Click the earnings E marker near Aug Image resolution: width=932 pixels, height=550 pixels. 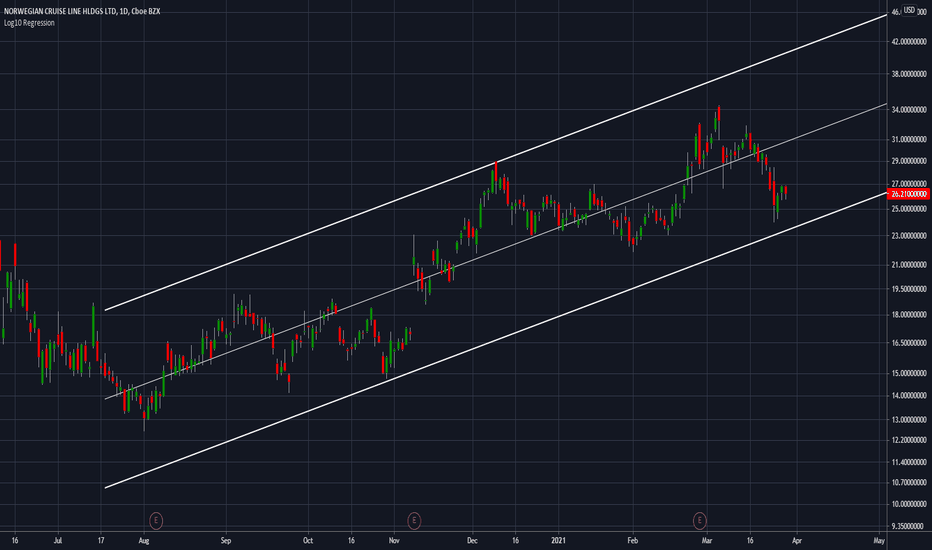[x=156, y=521]
